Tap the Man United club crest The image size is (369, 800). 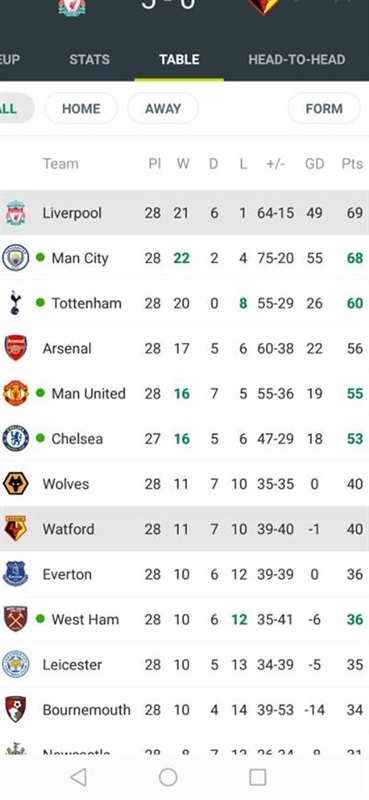coord(16,393)
